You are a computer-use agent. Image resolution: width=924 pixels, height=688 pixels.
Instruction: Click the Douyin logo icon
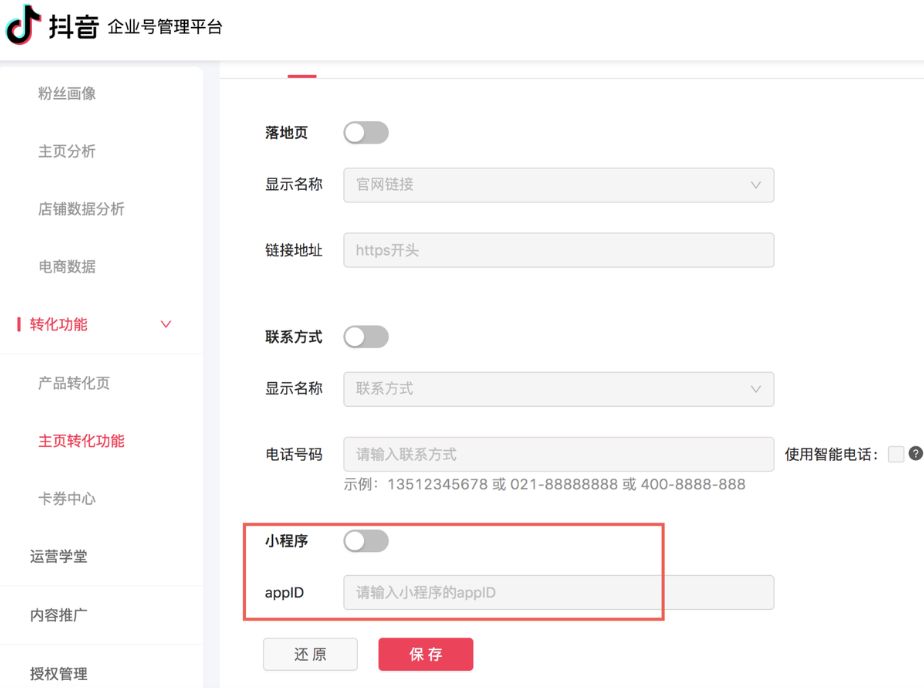[24, 25]
